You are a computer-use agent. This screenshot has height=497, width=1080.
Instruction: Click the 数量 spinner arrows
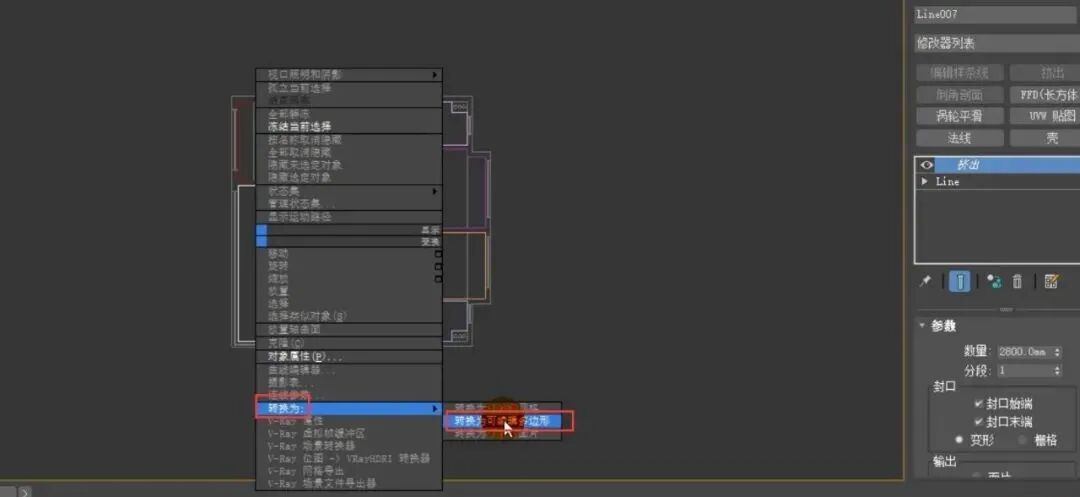[1058, 352]
